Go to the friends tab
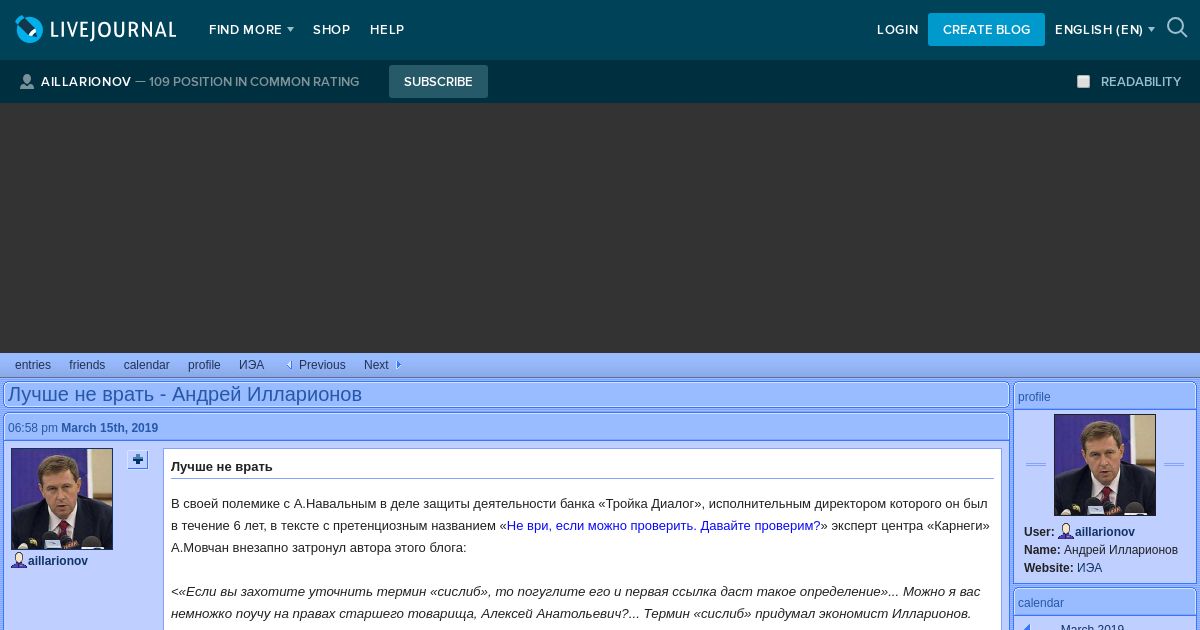Image resolution: width=1200 pixels, height=630 pixels. coord(87,365)
